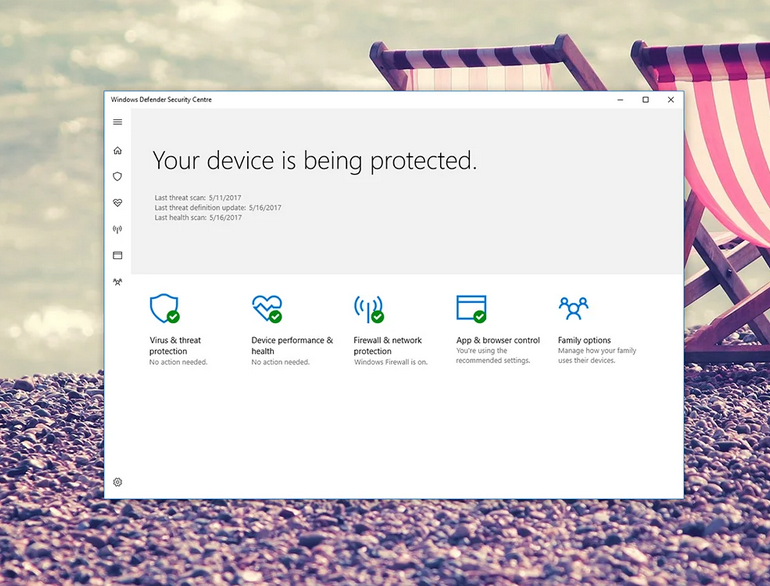The image size is (770, 586).
Task: Close the Windows Defender Security Centre window
Action: click(x=670, y=100)
